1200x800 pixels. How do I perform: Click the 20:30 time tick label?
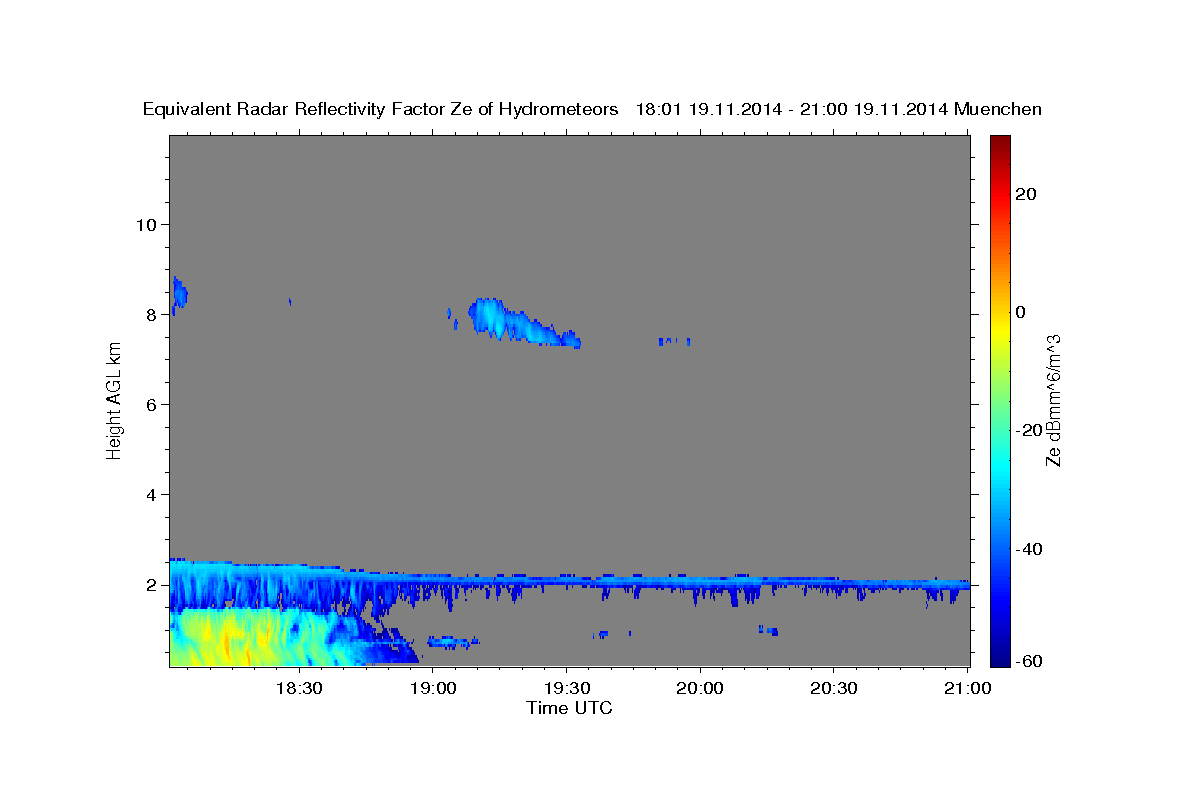point(834,688)
